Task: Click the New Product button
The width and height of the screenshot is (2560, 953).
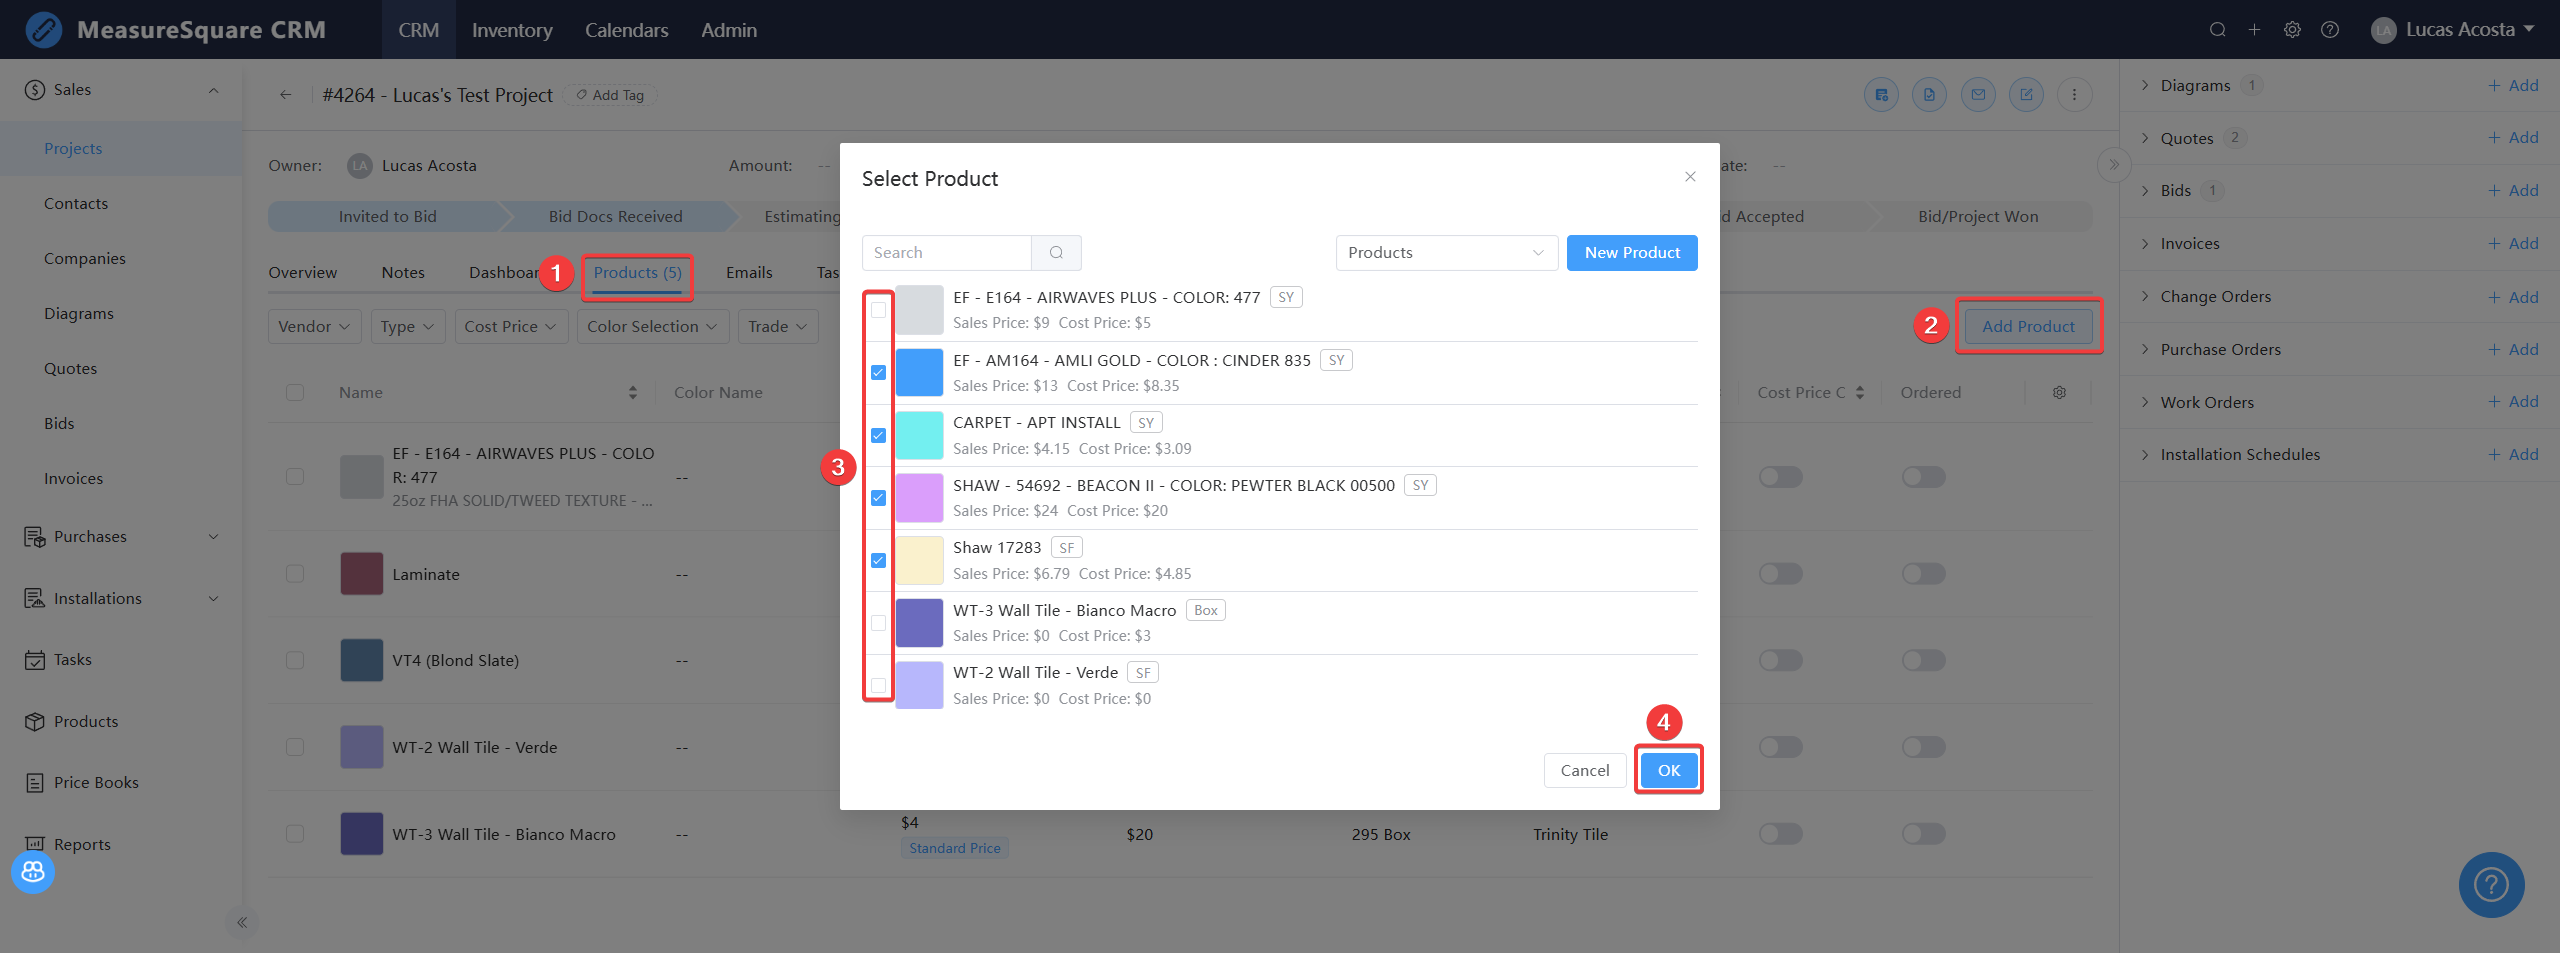Action: (1632, 253)
